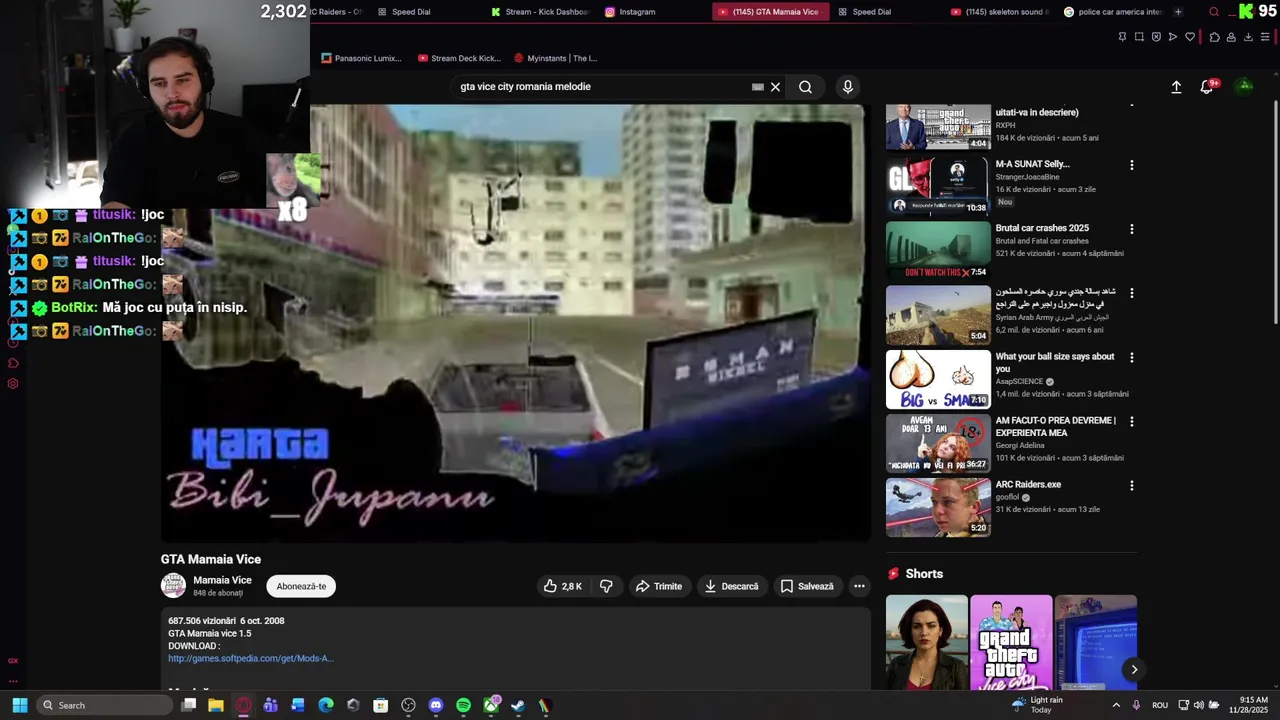This screenshot has width=1280, height=720.
Task: Open options menu for Brutal car crashes 2025
Action: 1132,229
